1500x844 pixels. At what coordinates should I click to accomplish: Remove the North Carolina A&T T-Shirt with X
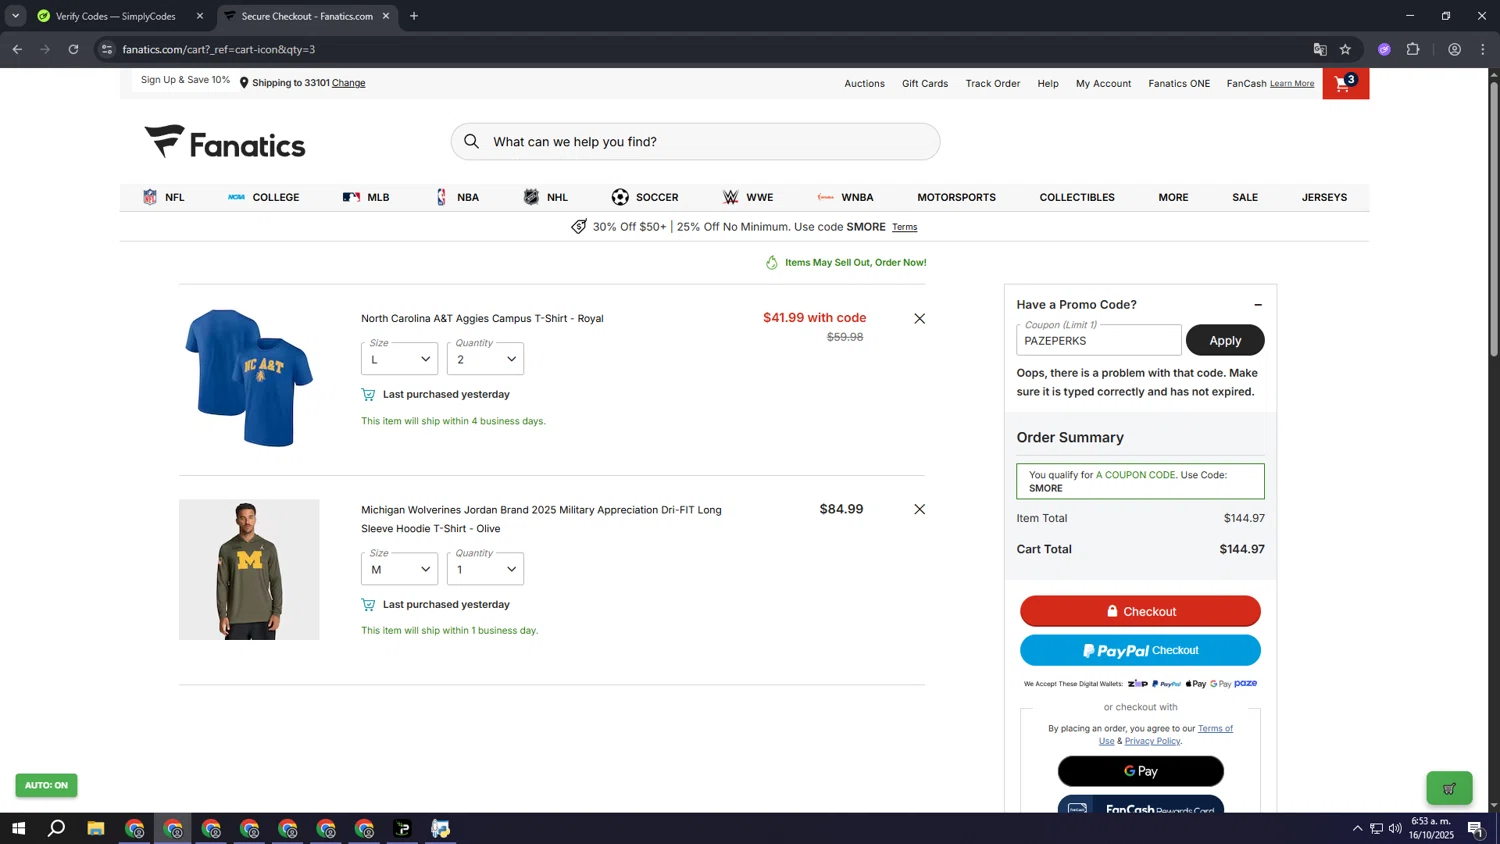pyautogui.click(x=919, y=319)
